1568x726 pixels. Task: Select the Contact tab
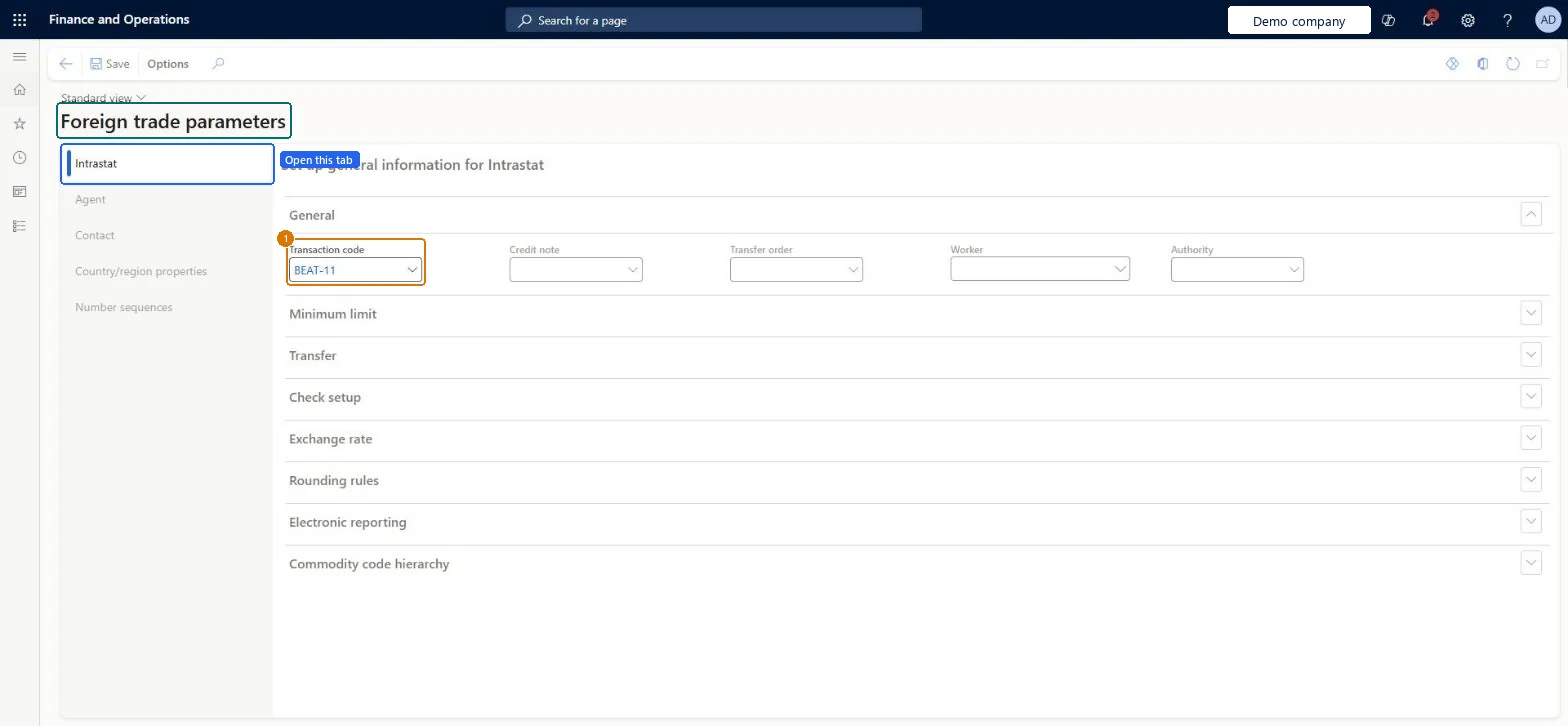point(167,236)
